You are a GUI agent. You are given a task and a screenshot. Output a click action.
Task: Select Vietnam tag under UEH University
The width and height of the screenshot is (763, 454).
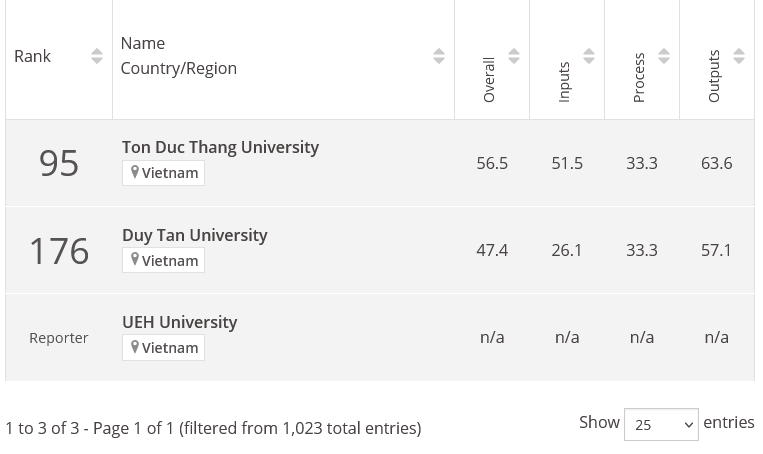point(164,347)
